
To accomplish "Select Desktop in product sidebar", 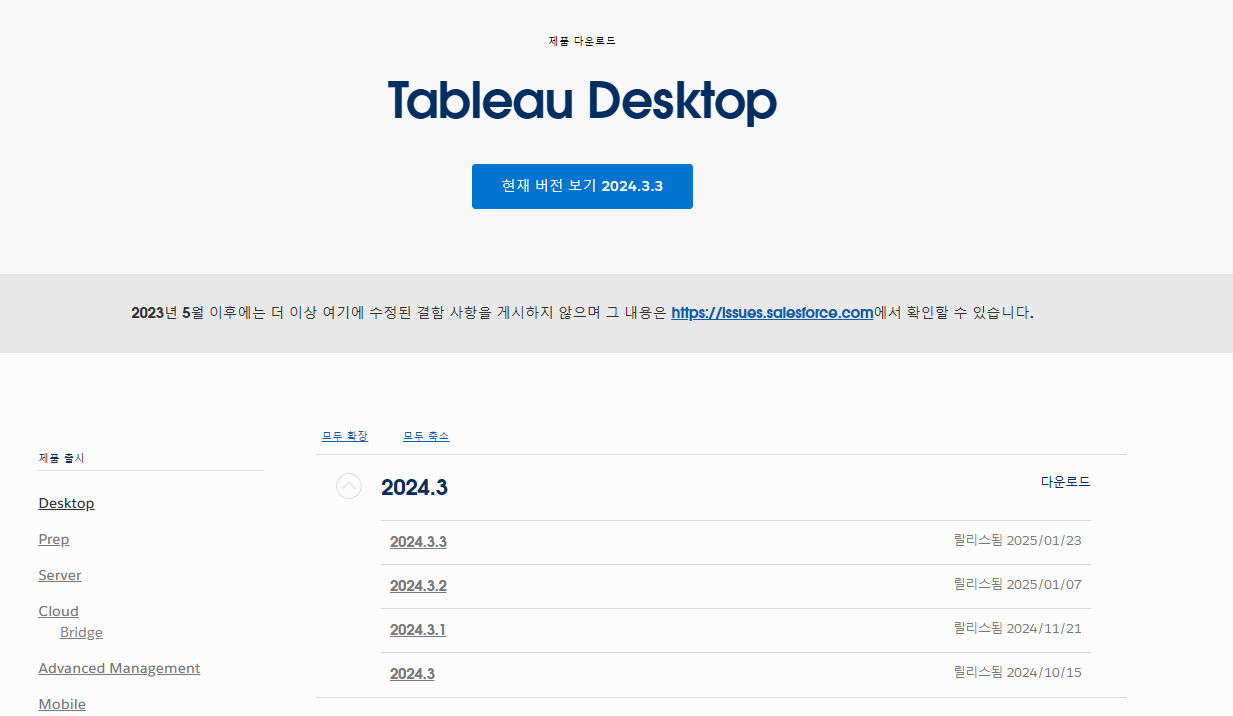I will [66, 503].
